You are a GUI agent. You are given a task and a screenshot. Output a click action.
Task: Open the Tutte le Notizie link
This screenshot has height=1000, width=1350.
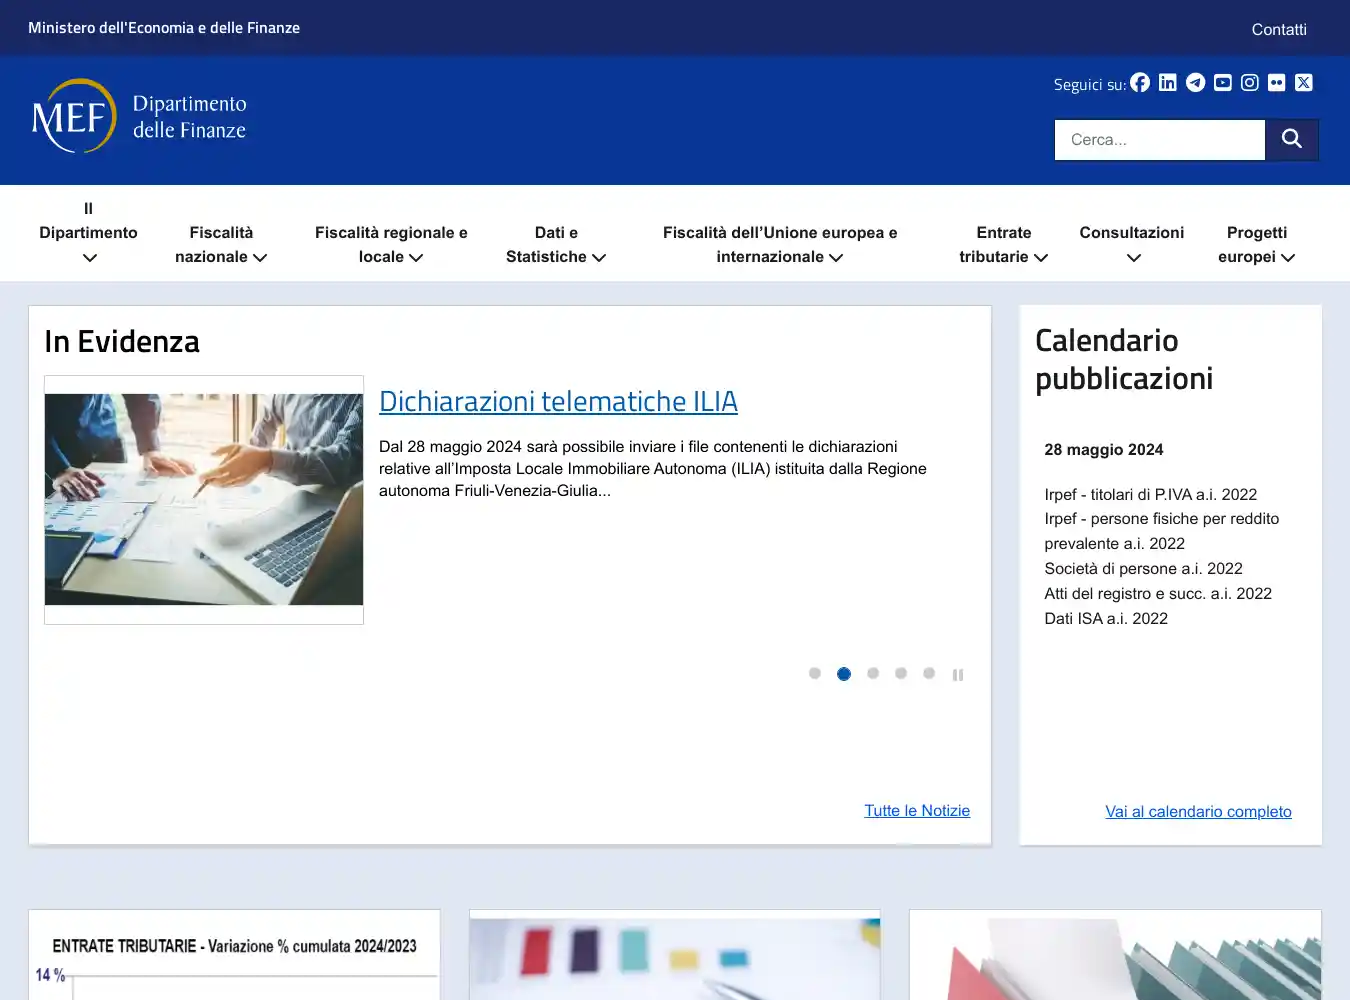pos(917,811)
